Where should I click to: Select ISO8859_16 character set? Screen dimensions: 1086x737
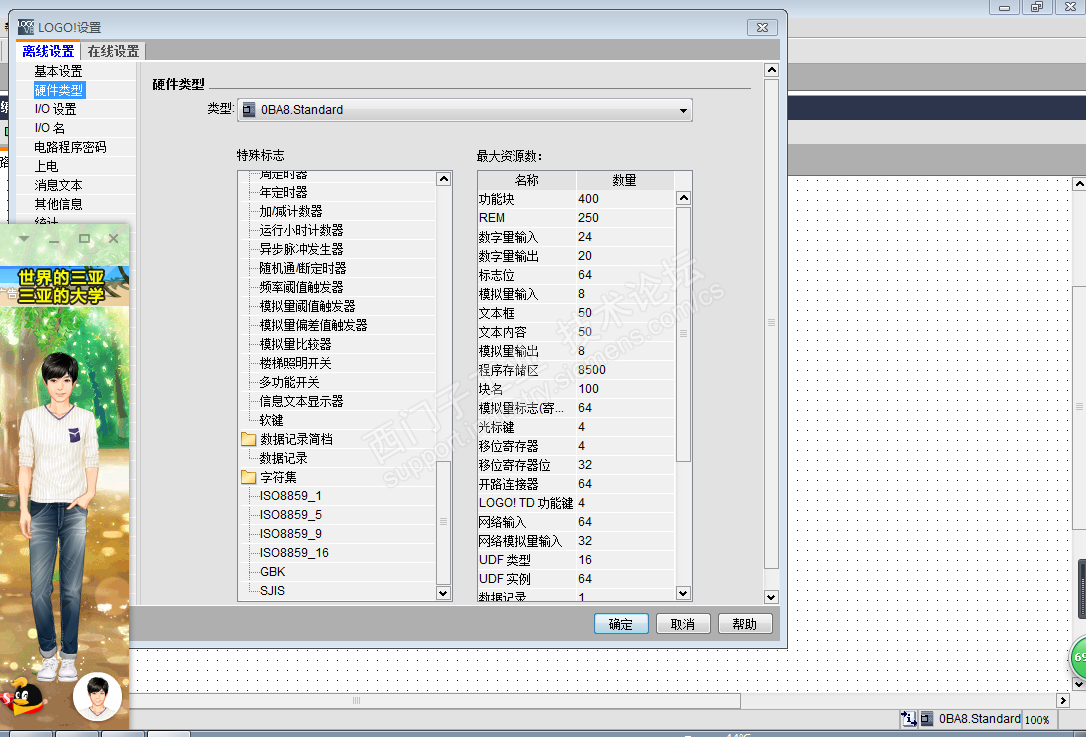click(x=294, y=553)
